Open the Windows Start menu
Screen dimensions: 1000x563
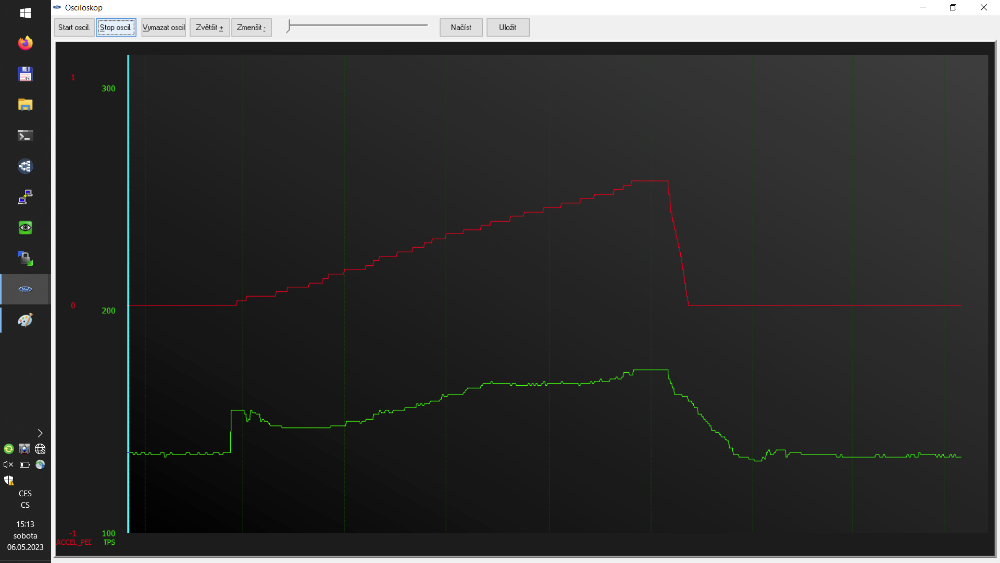25,13
